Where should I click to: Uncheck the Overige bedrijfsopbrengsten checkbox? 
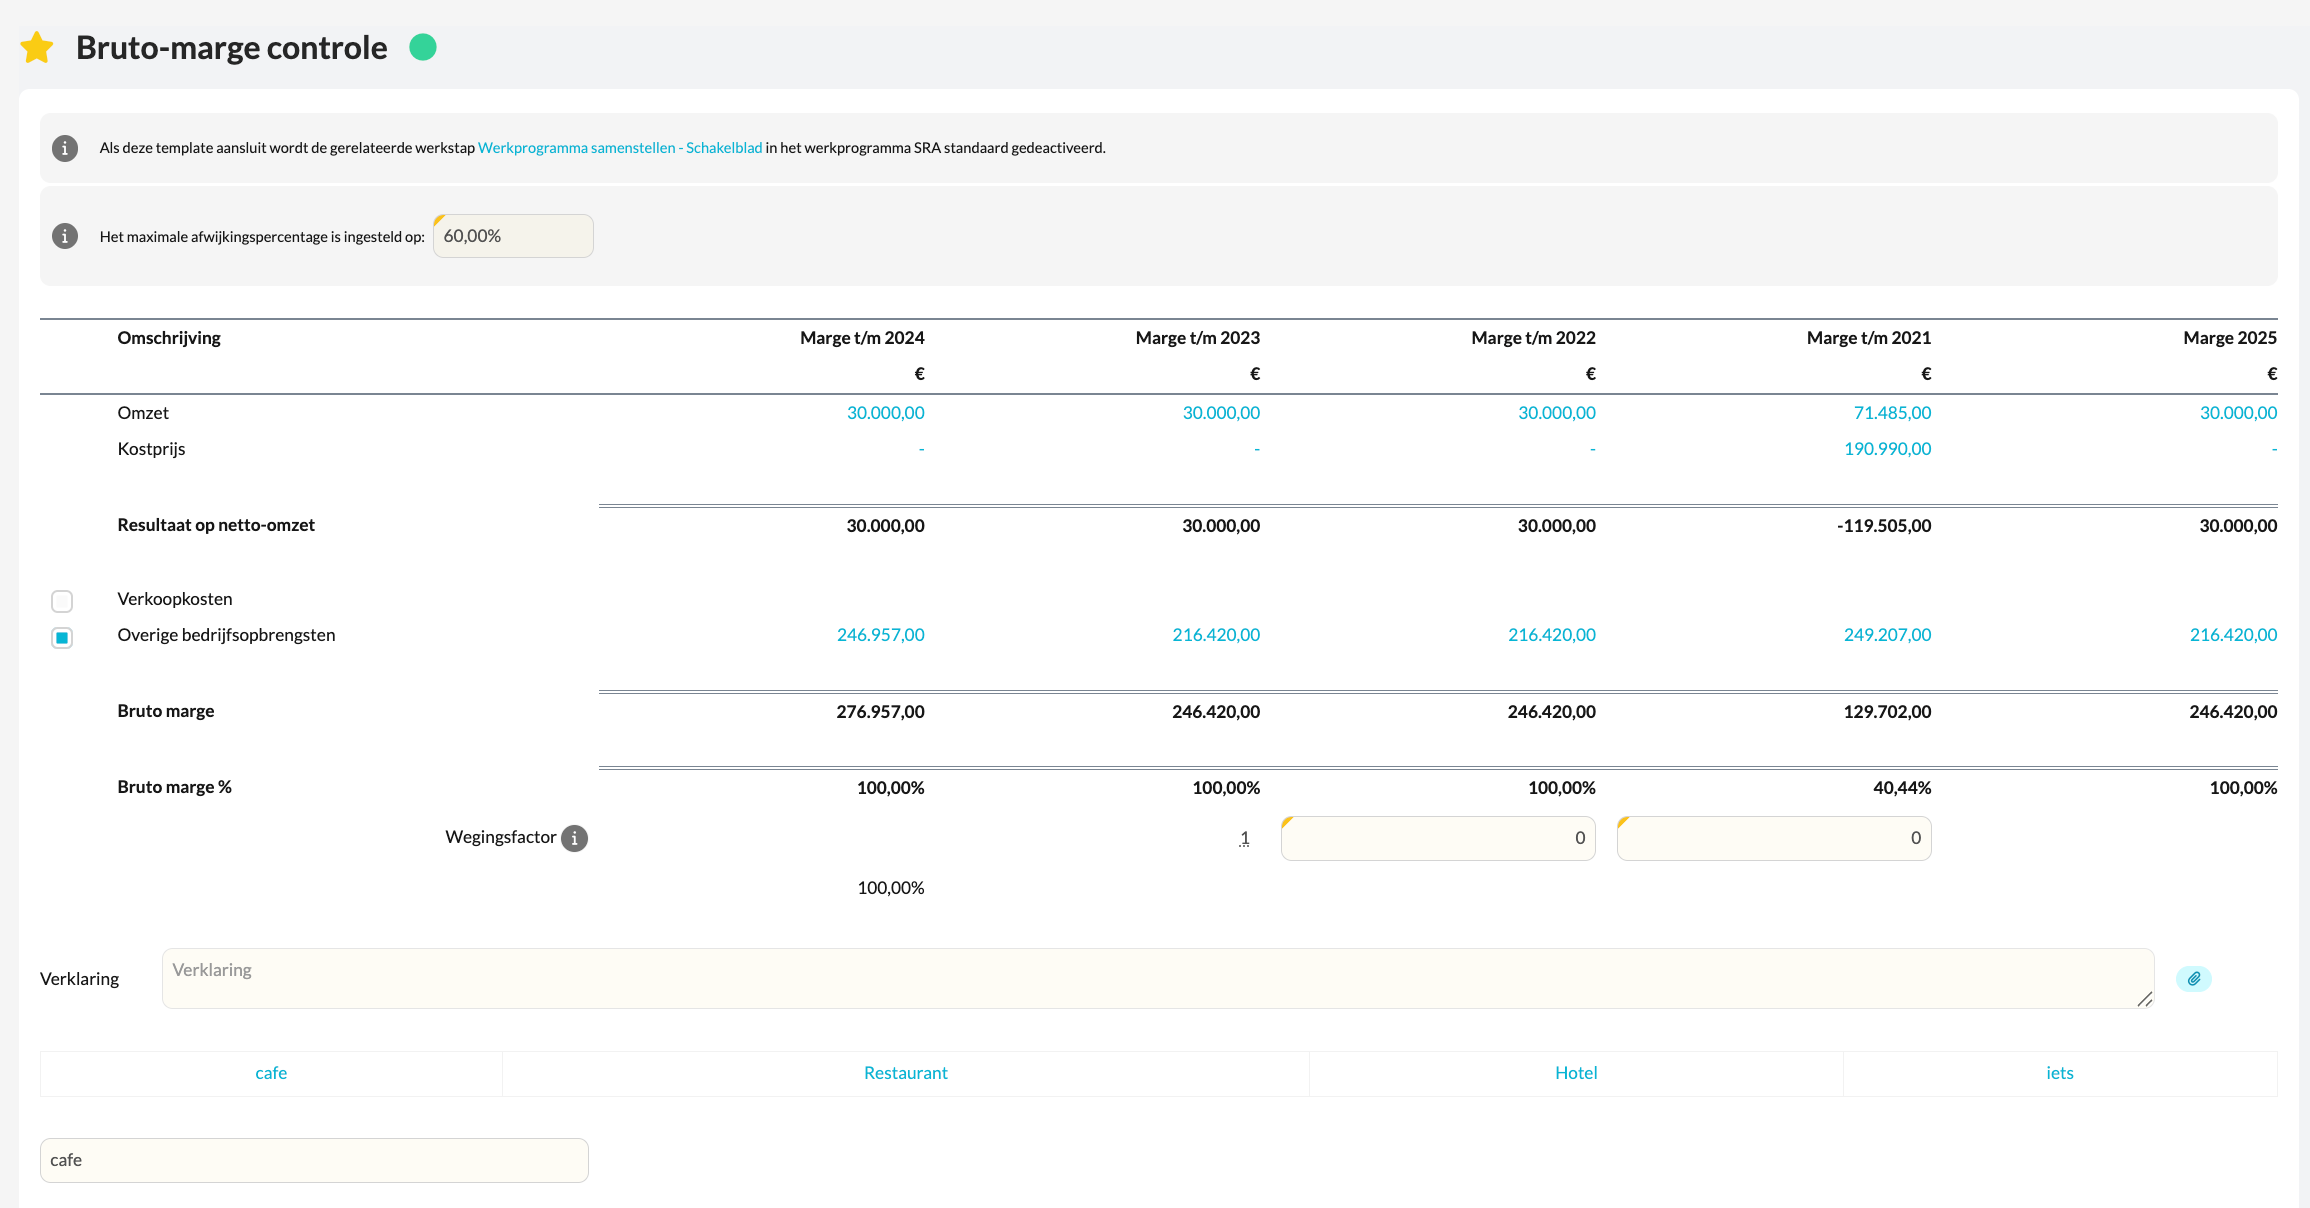(62, 637)
